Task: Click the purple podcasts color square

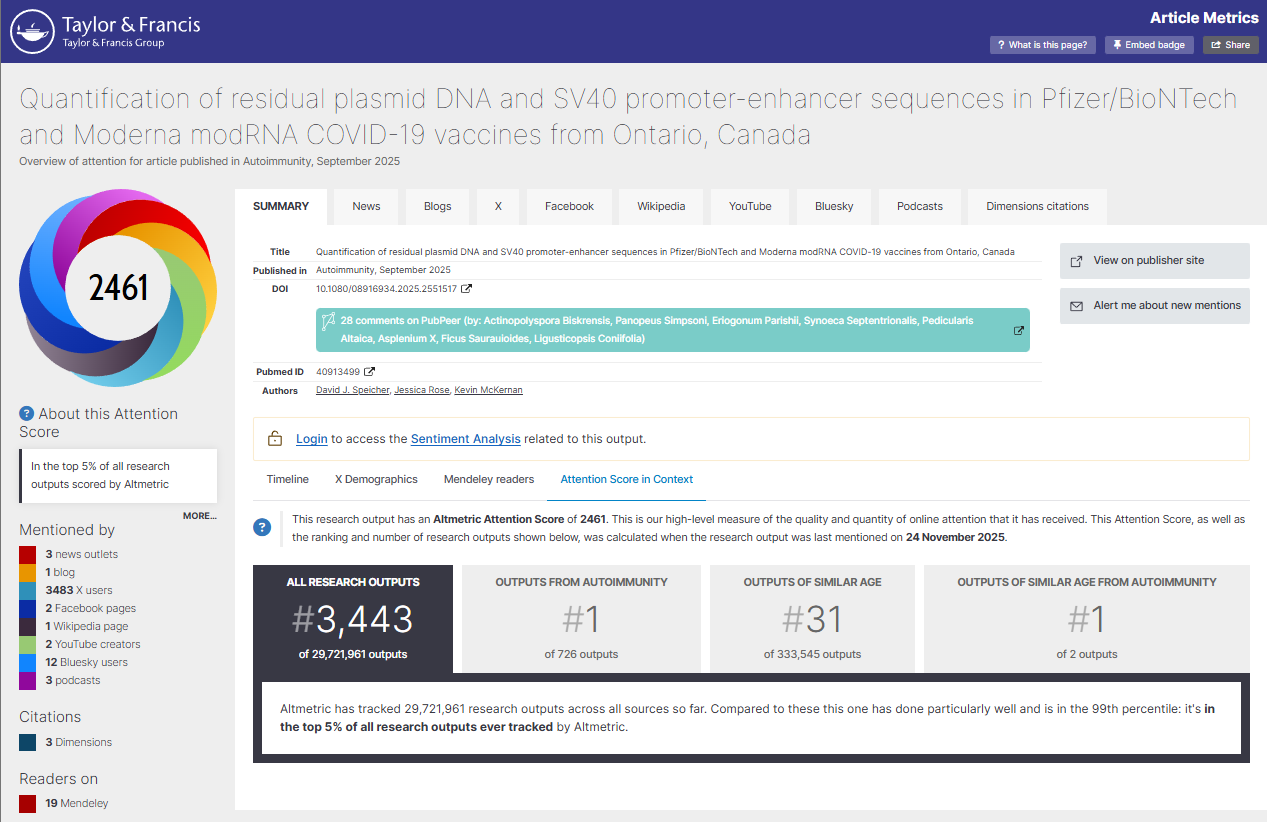Action: click(28, 680)
